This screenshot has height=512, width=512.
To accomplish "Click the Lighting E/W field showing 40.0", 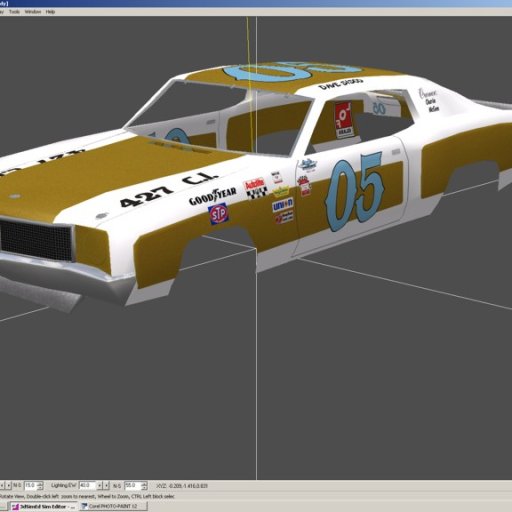I will (x=87, y=485).
